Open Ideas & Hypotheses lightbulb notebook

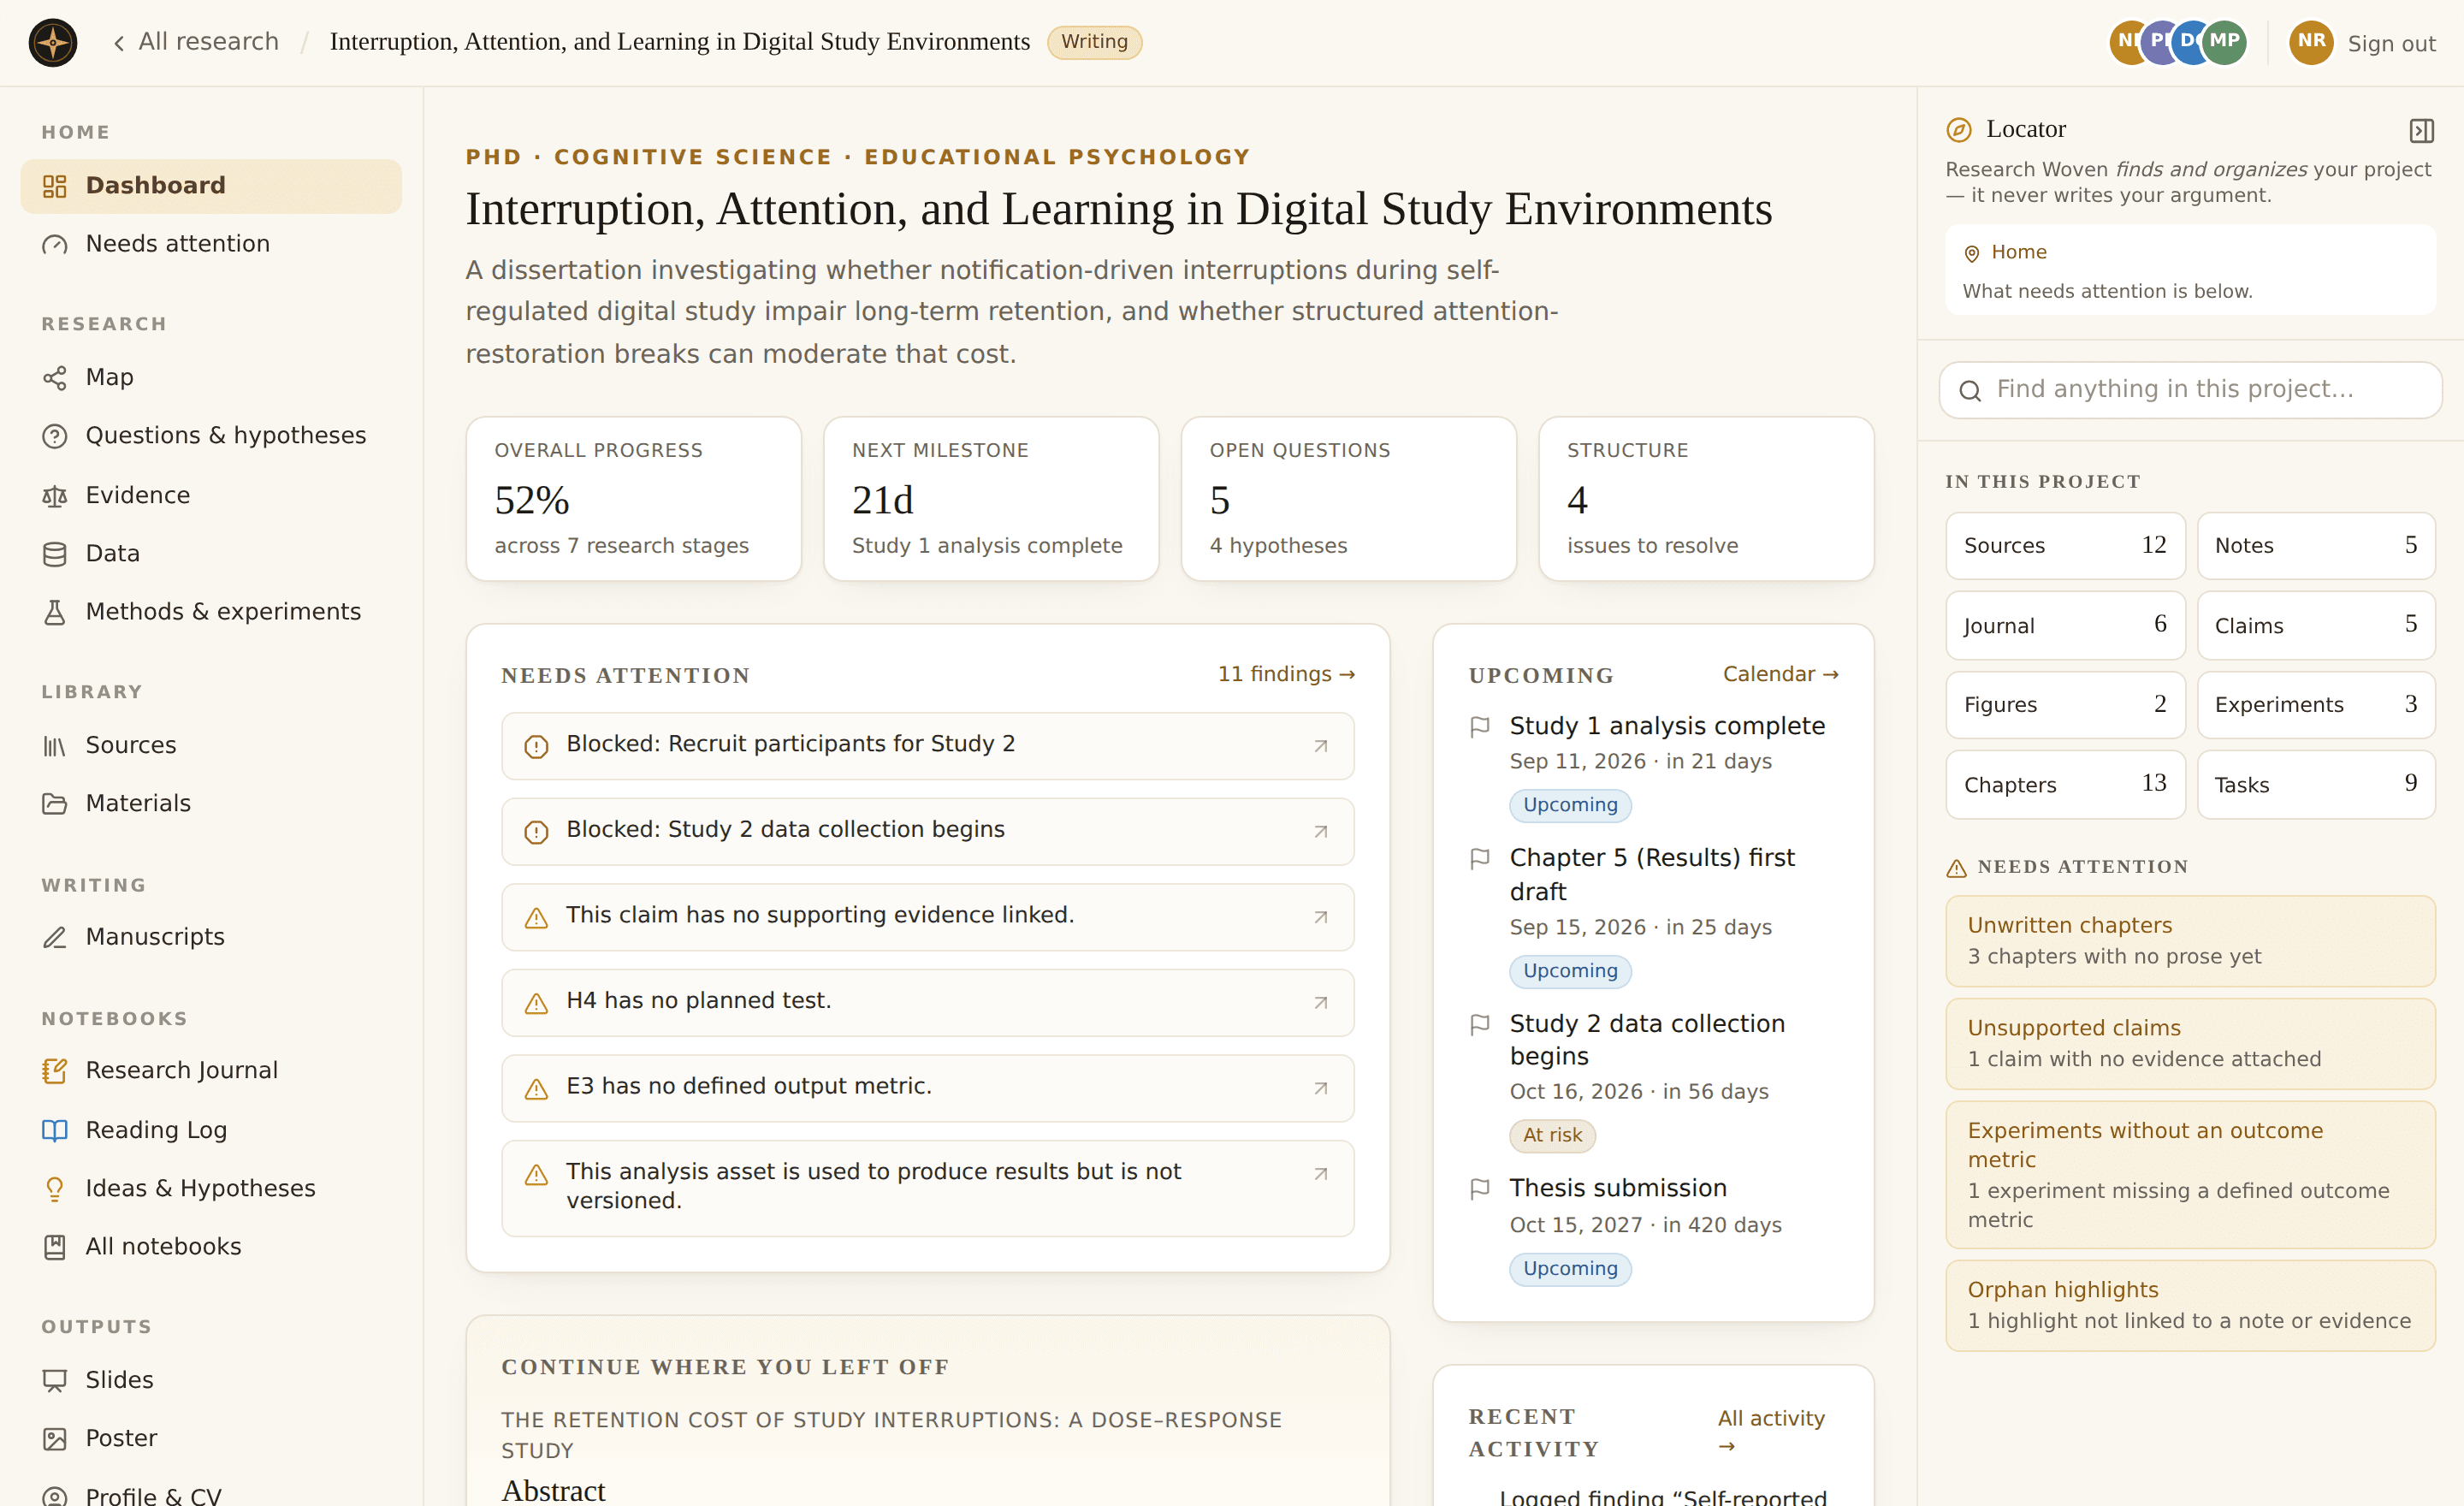(211, 1188)
